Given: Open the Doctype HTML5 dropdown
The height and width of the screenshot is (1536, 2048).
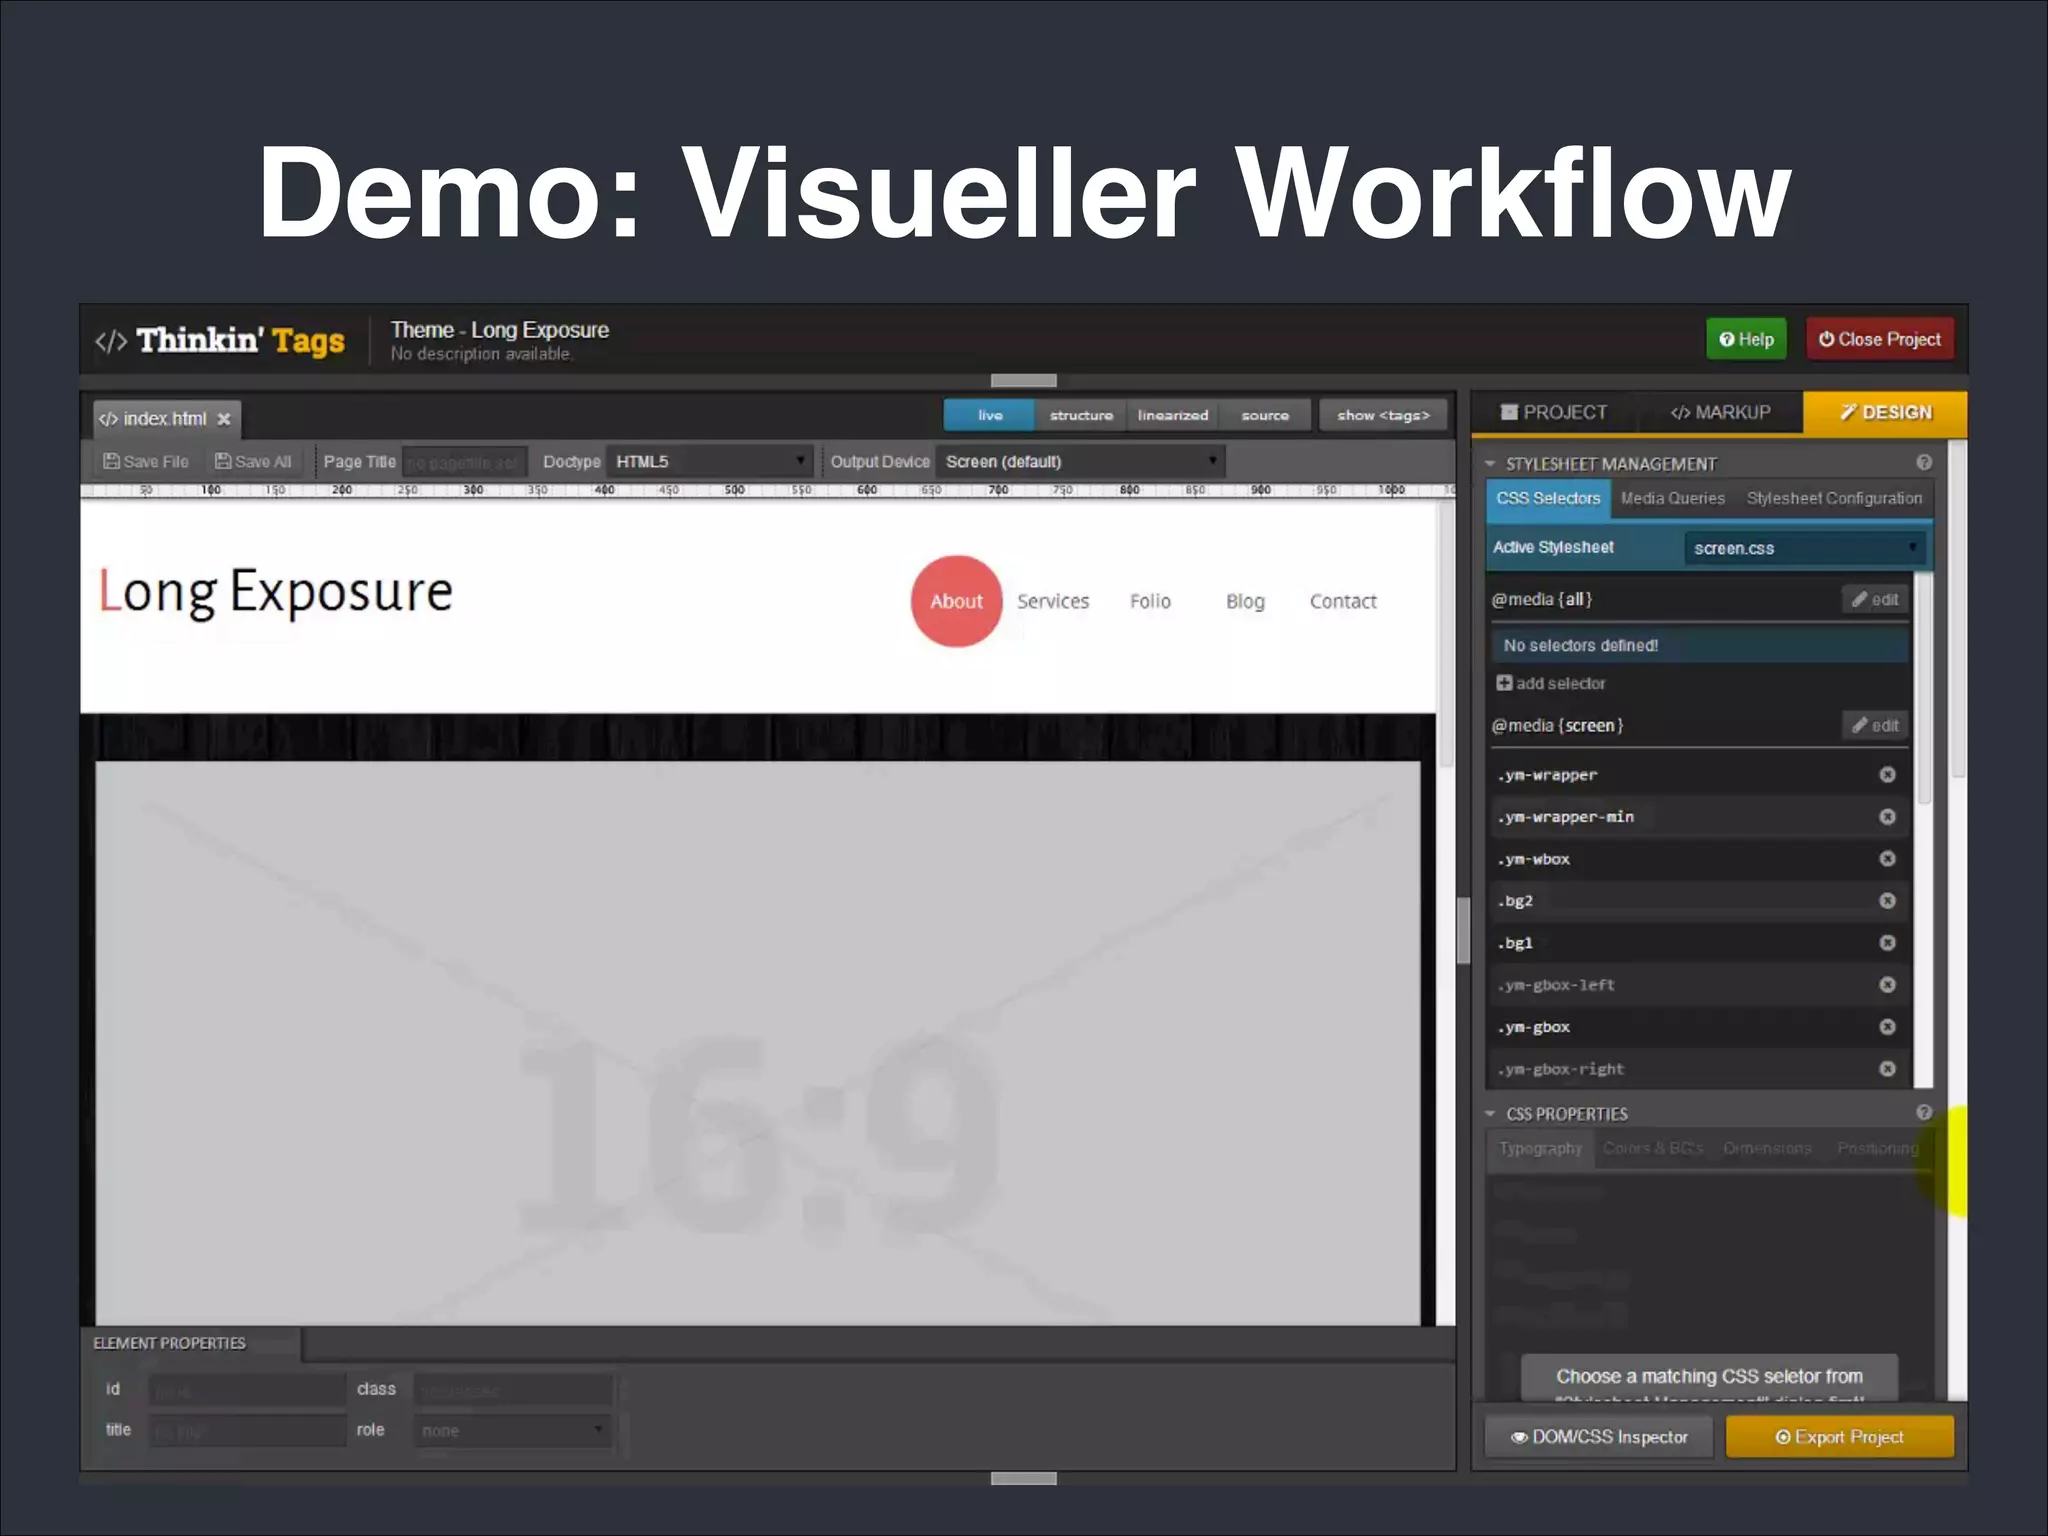Looking at the screenshot, I should (709, 461).
